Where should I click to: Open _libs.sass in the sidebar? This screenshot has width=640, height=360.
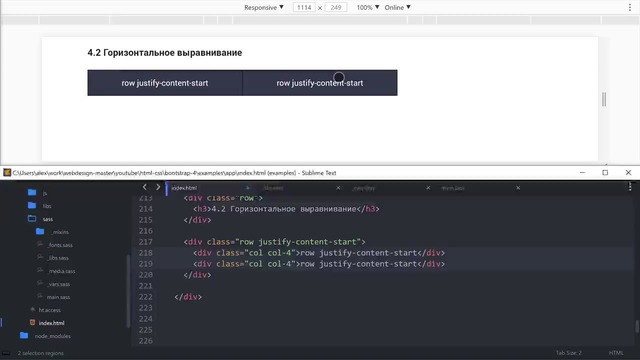58,258
